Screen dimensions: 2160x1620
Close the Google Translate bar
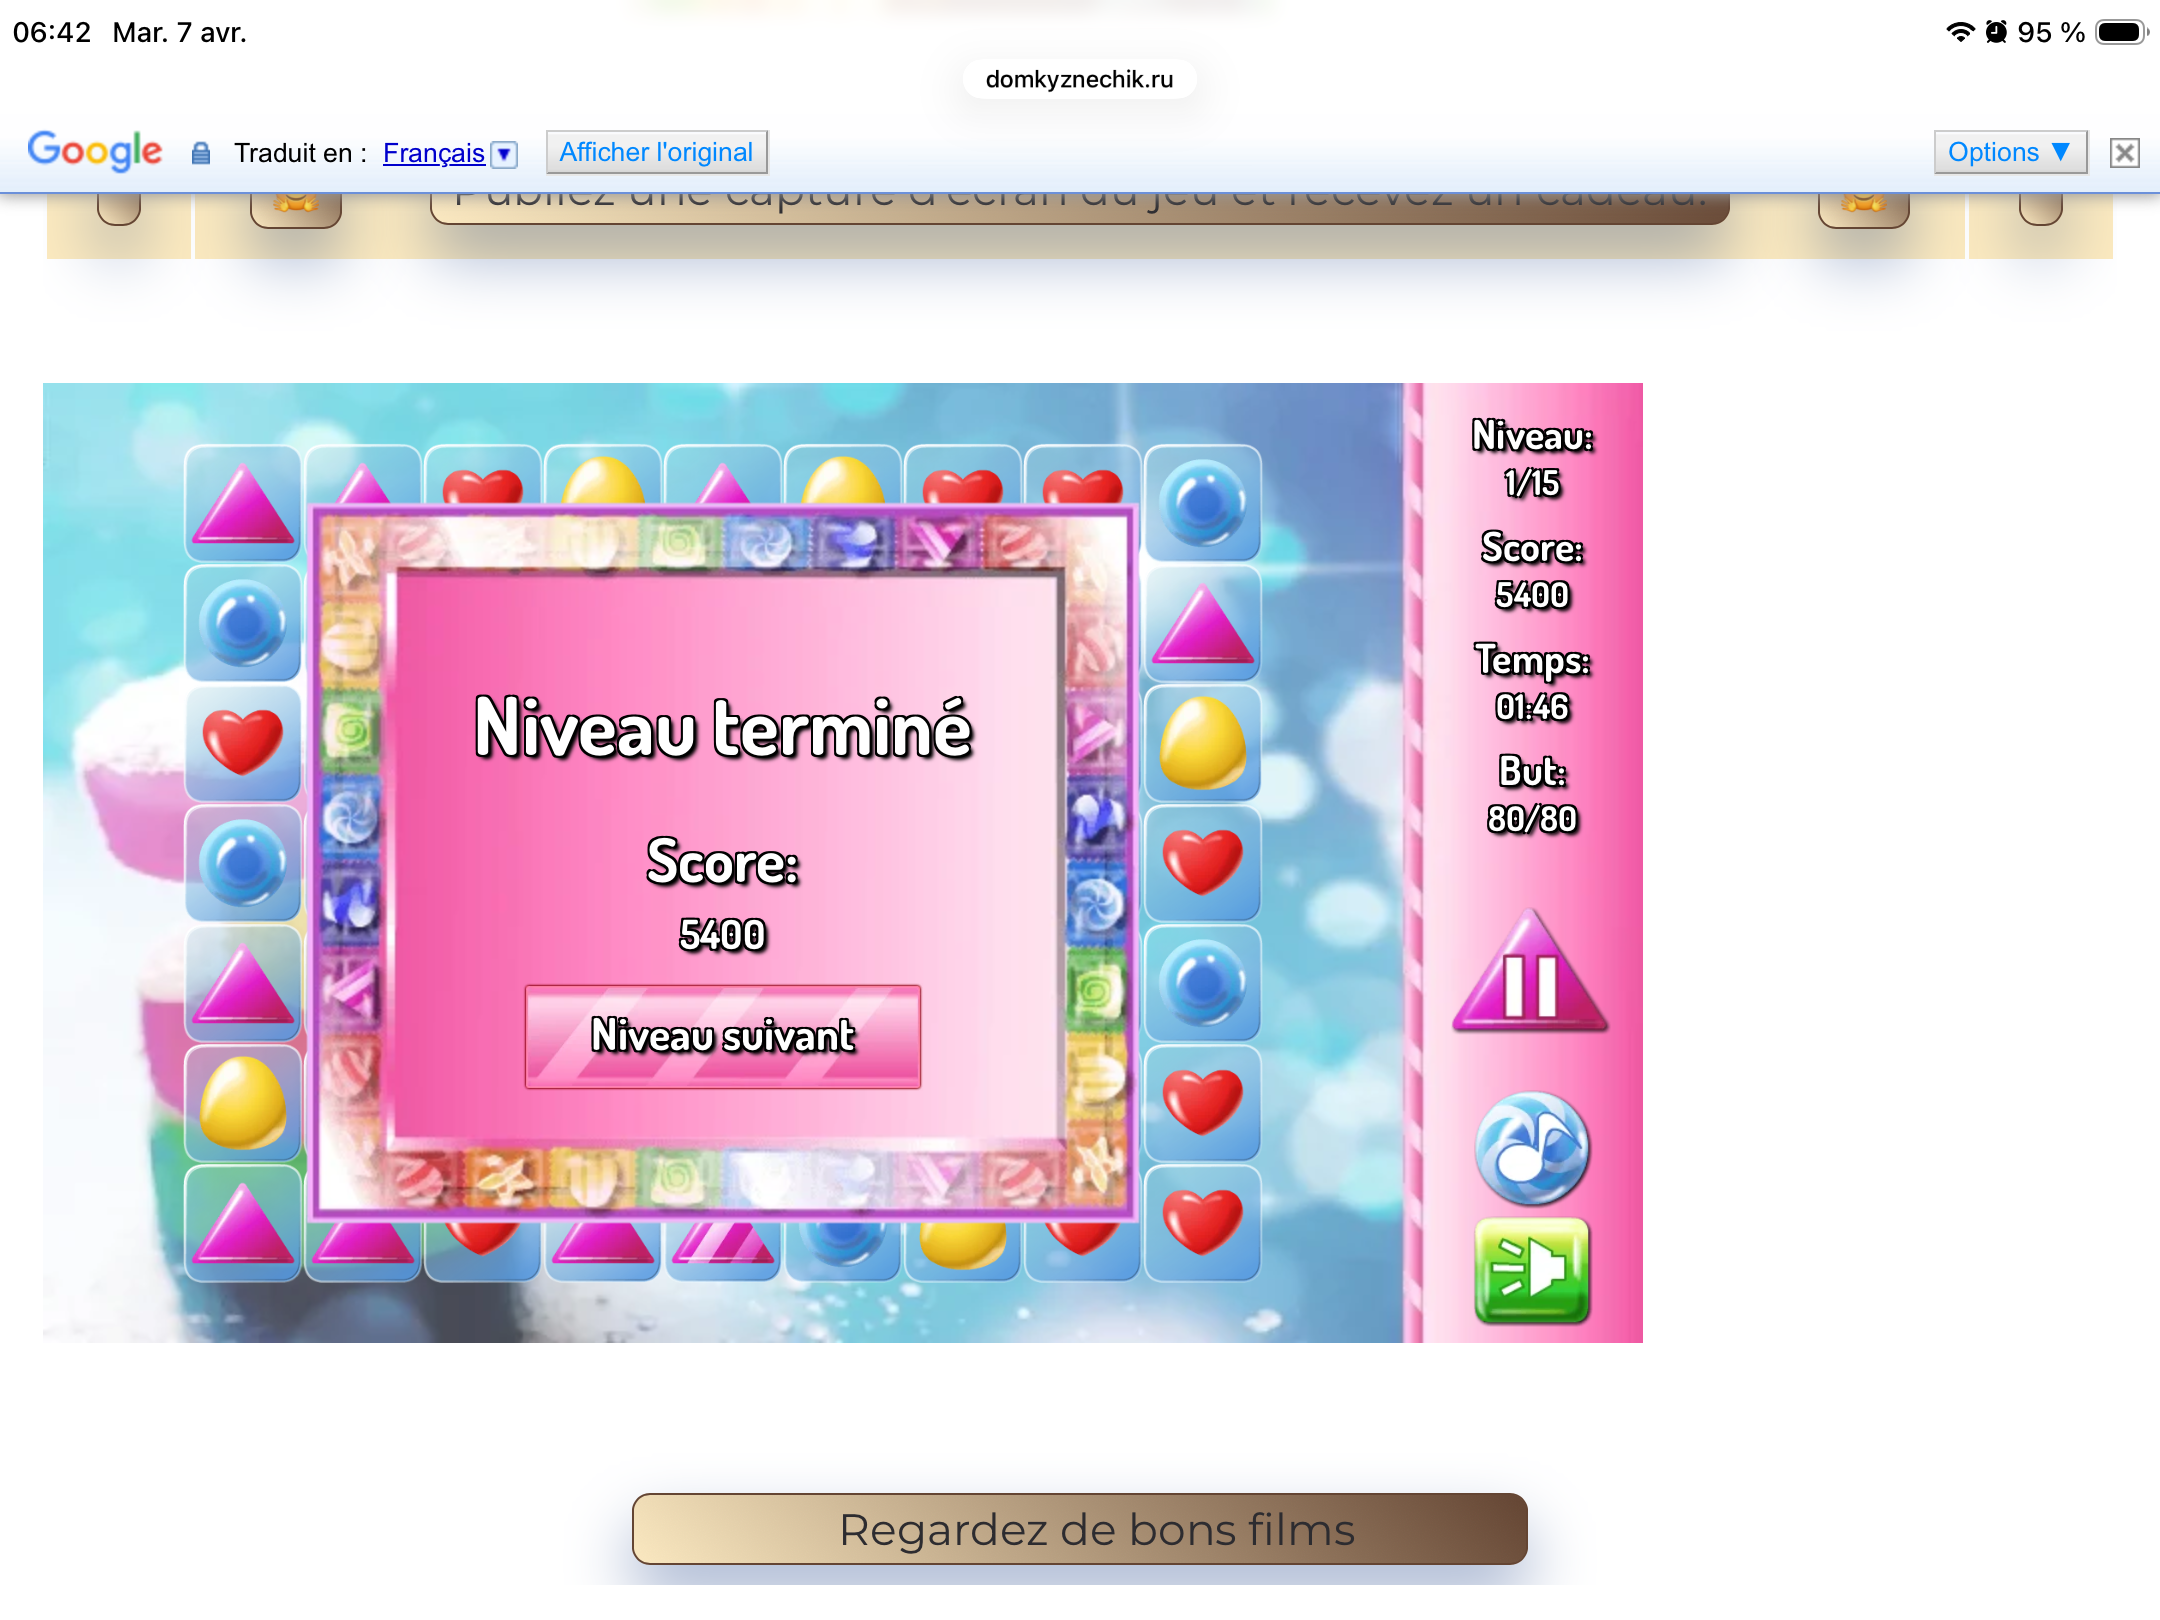coord(2124,153)
